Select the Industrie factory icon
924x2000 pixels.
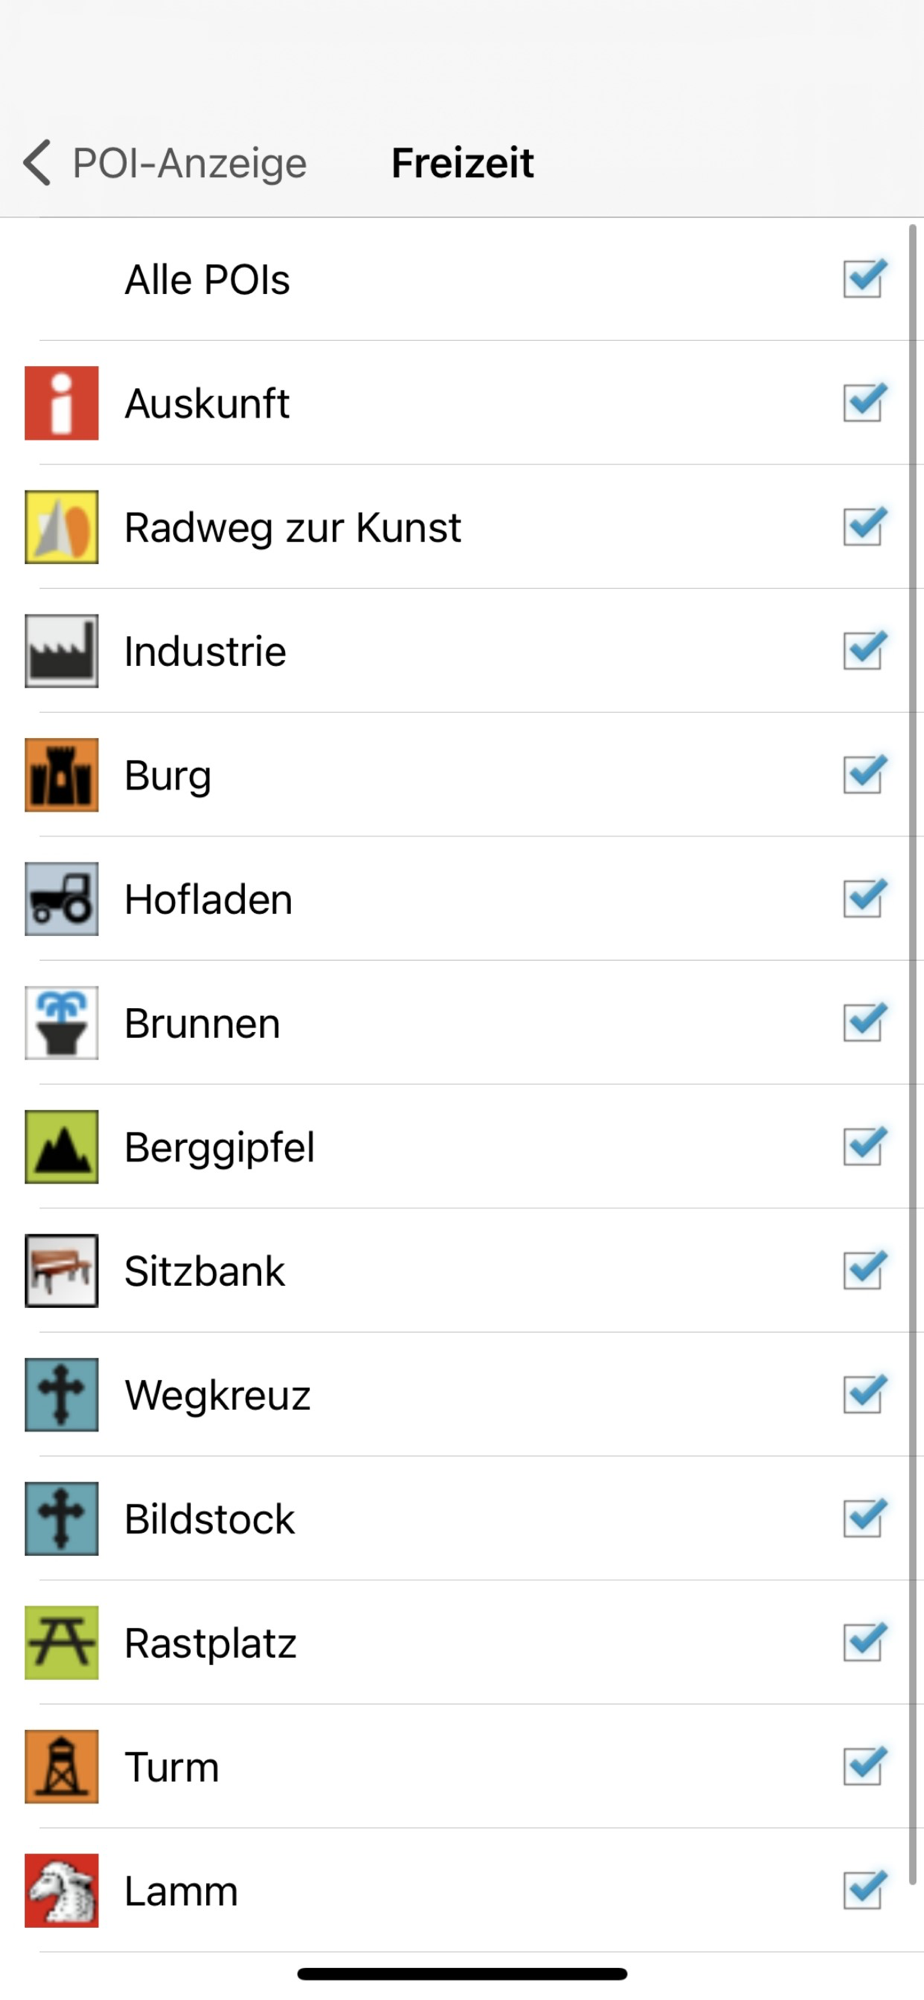[x=62, y=652]
